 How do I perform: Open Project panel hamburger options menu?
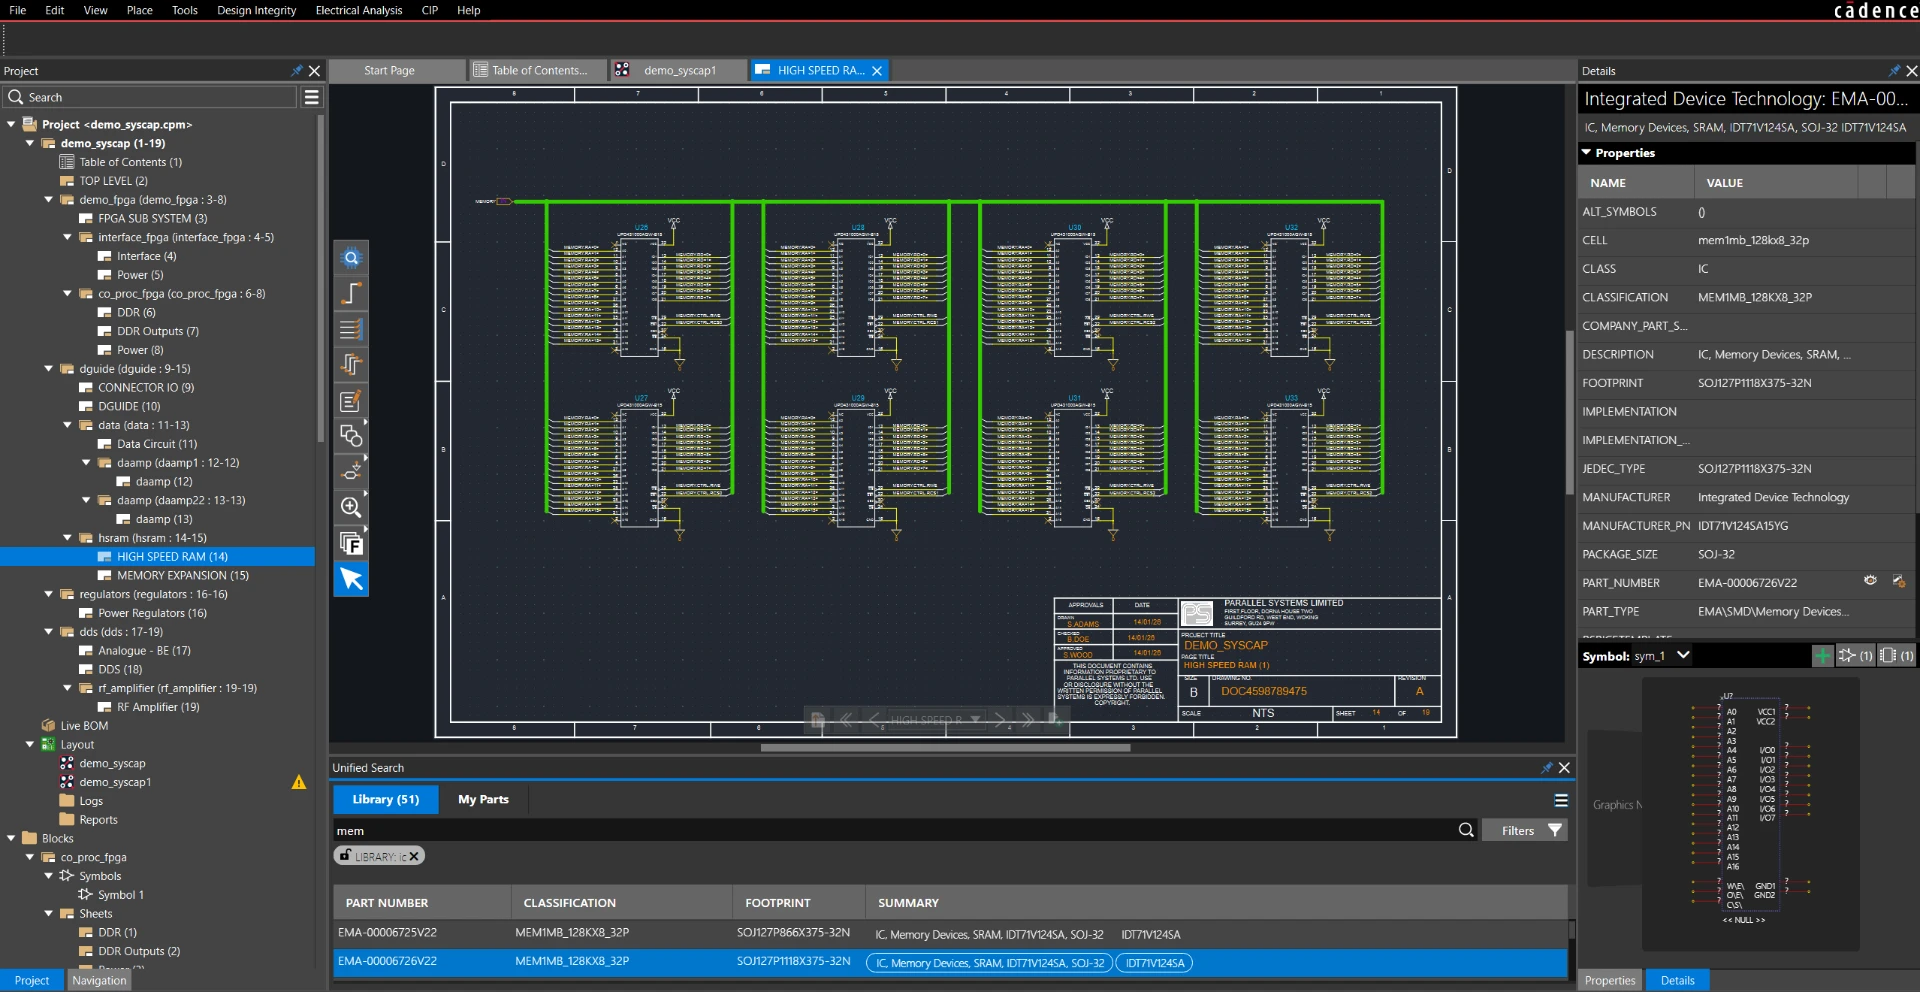point(312,97)
